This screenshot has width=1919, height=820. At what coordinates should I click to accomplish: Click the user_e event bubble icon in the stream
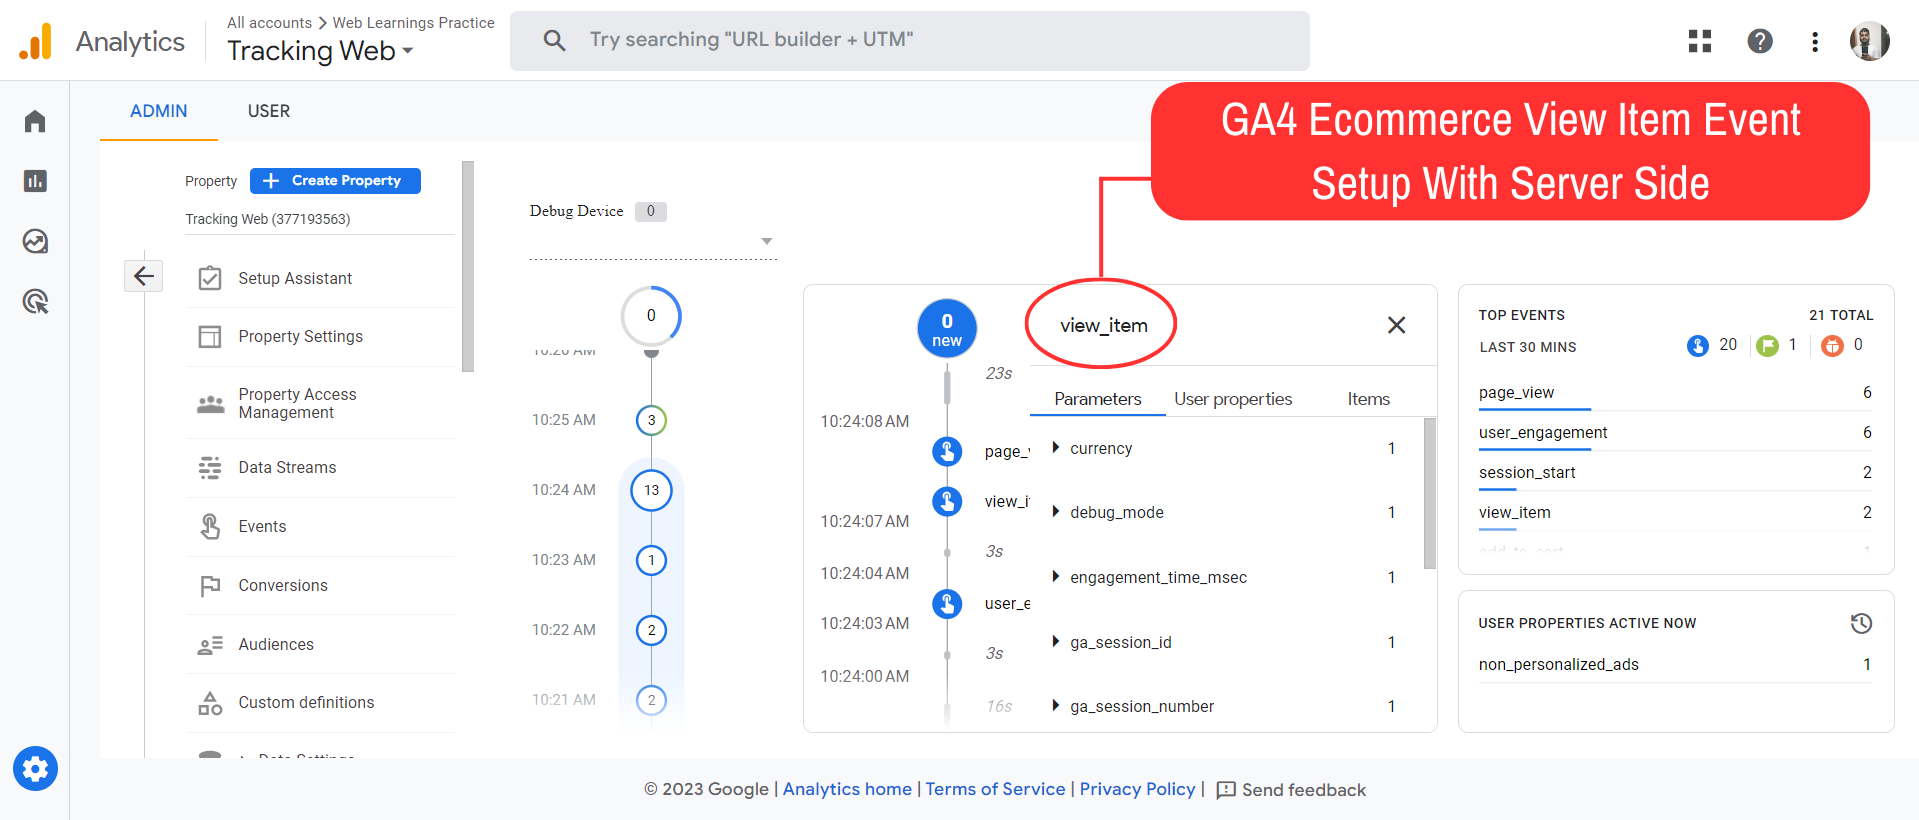[947, 604]
